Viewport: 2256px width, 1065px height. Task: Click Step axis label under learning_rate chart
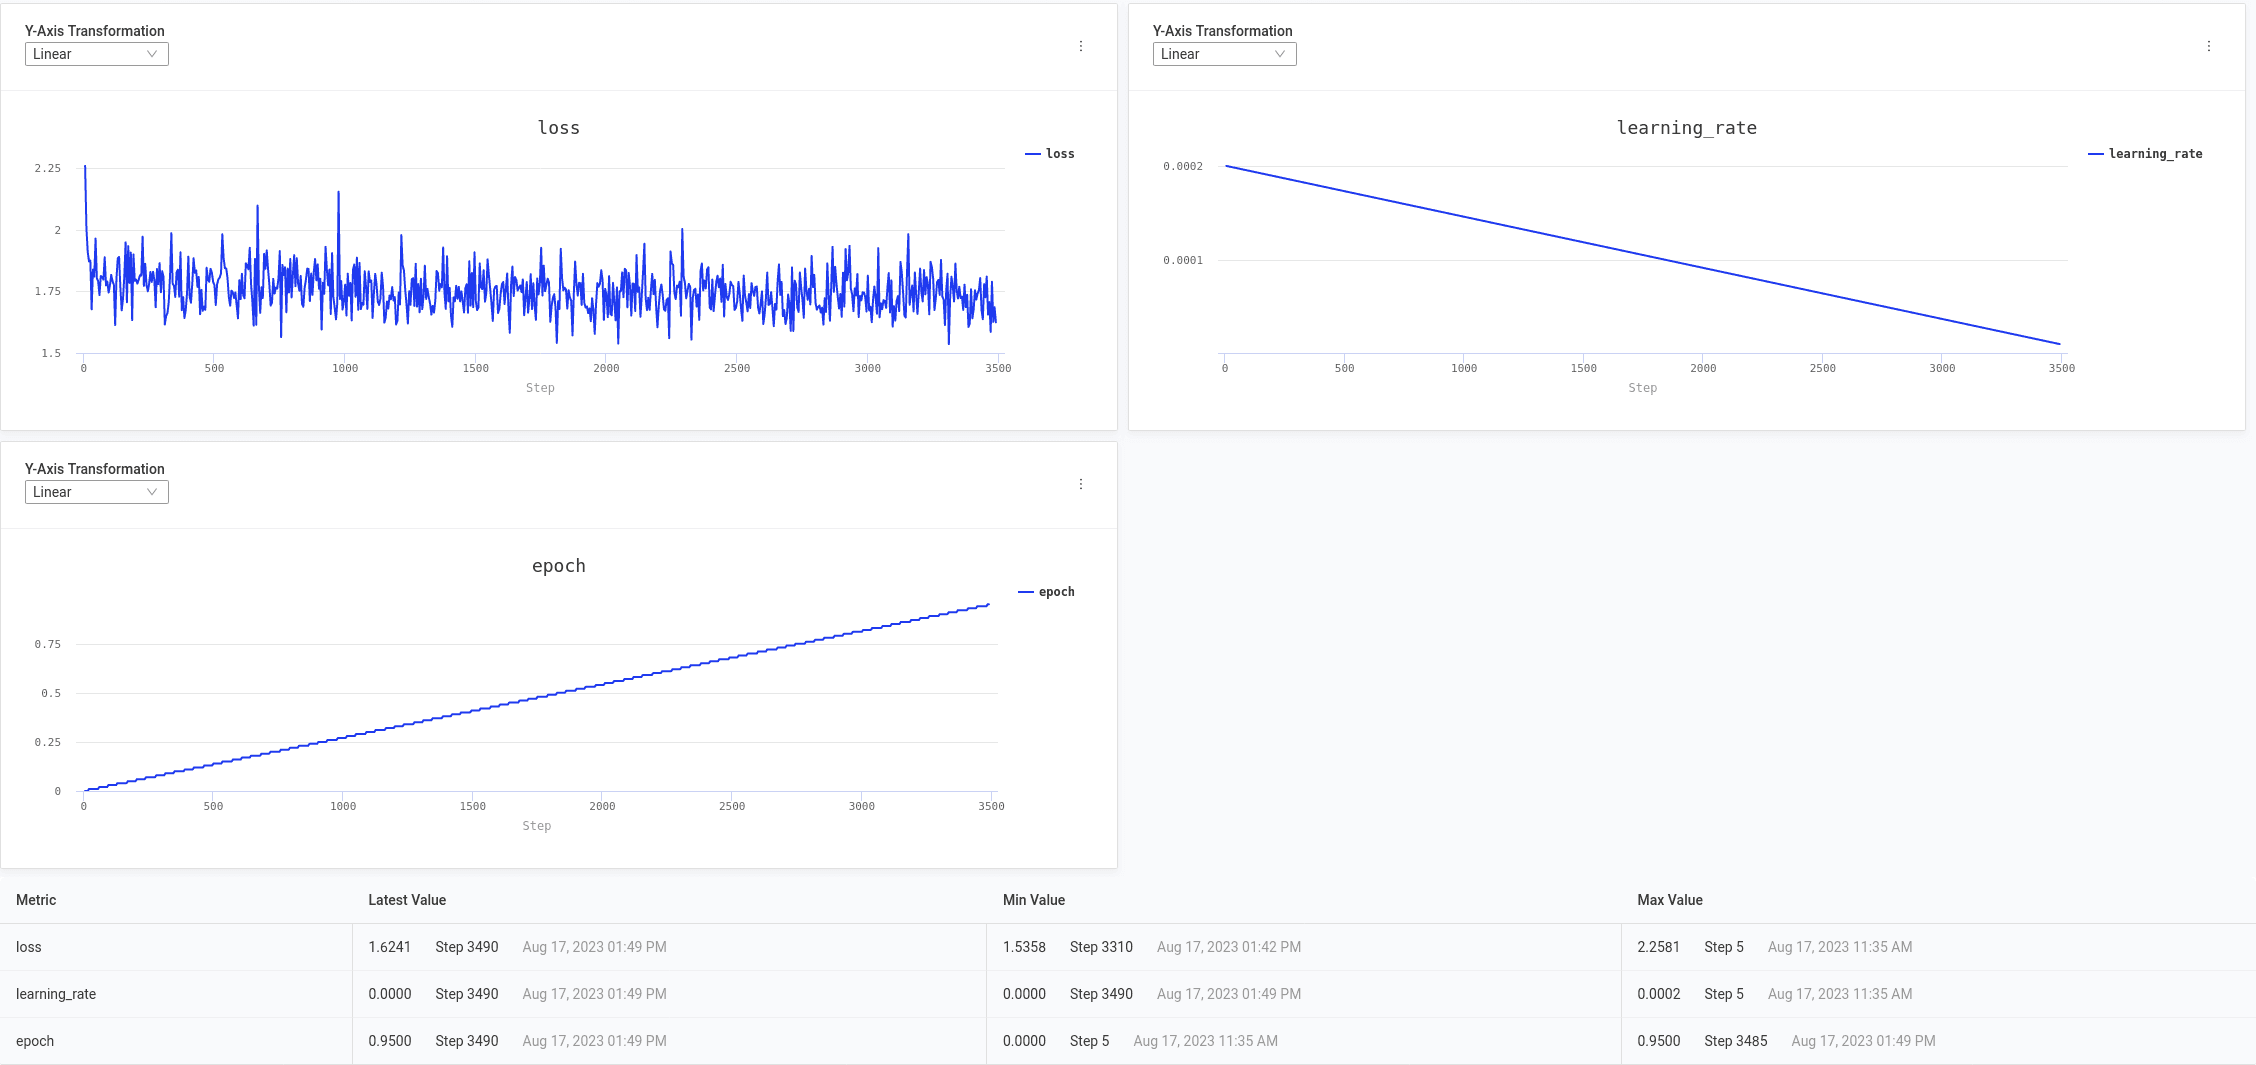point(1643,388)
